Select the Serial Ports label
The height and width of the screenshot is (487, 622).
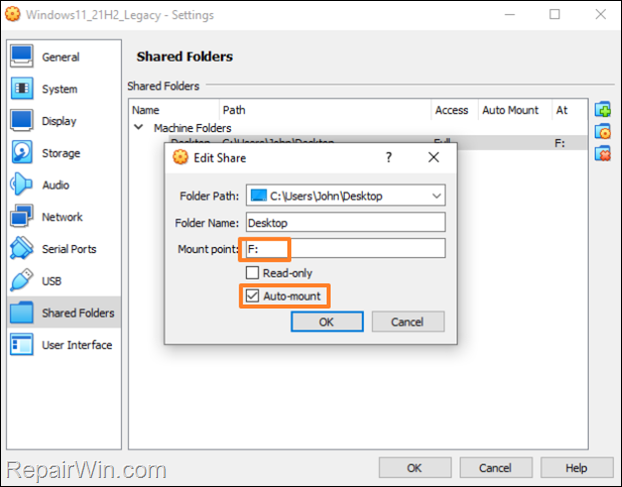coord(69,249)
